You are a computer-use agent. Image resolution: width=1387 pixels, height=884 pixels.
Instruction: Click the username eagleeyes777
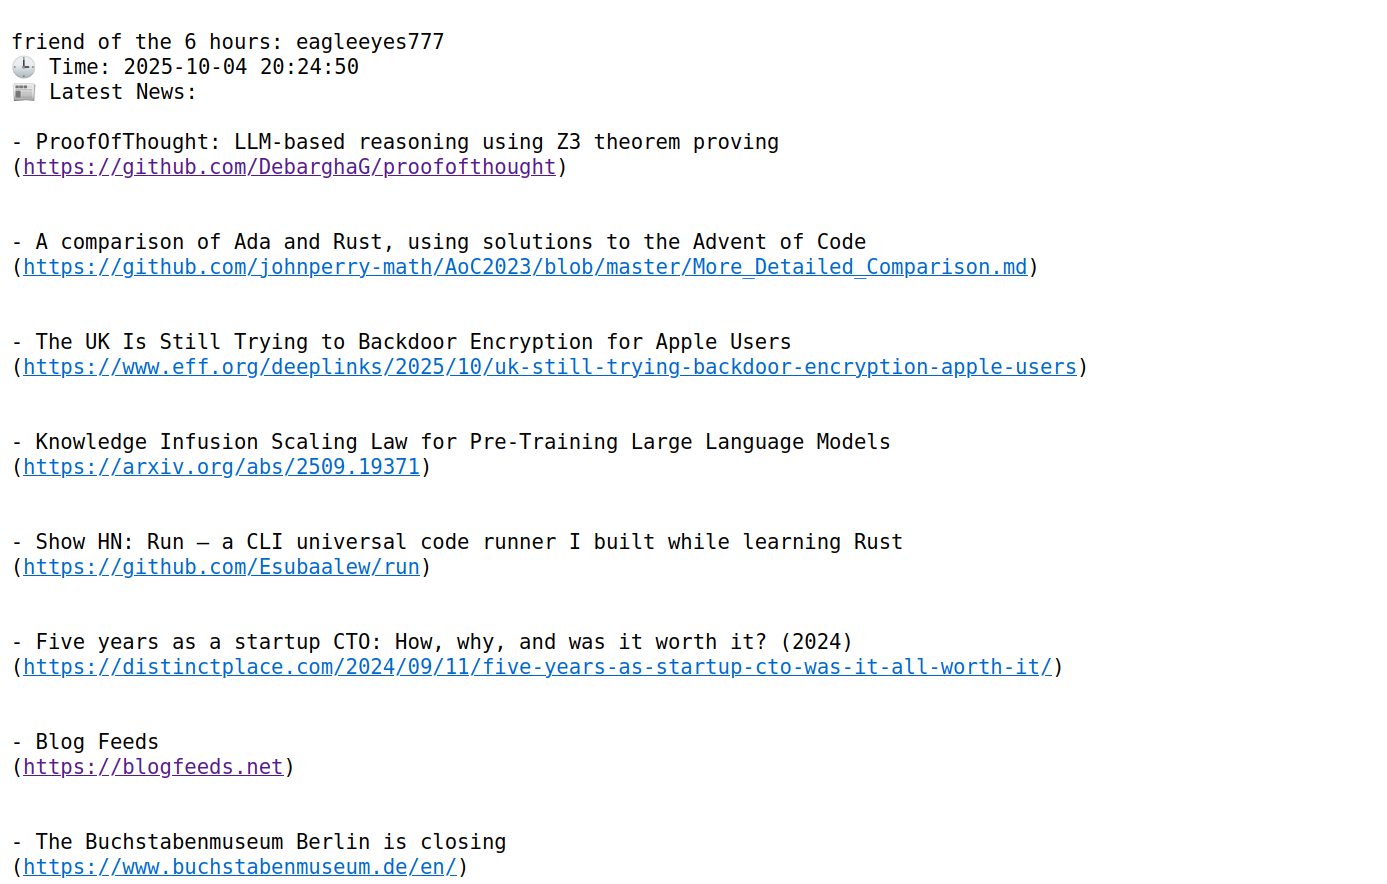point(369,42)
